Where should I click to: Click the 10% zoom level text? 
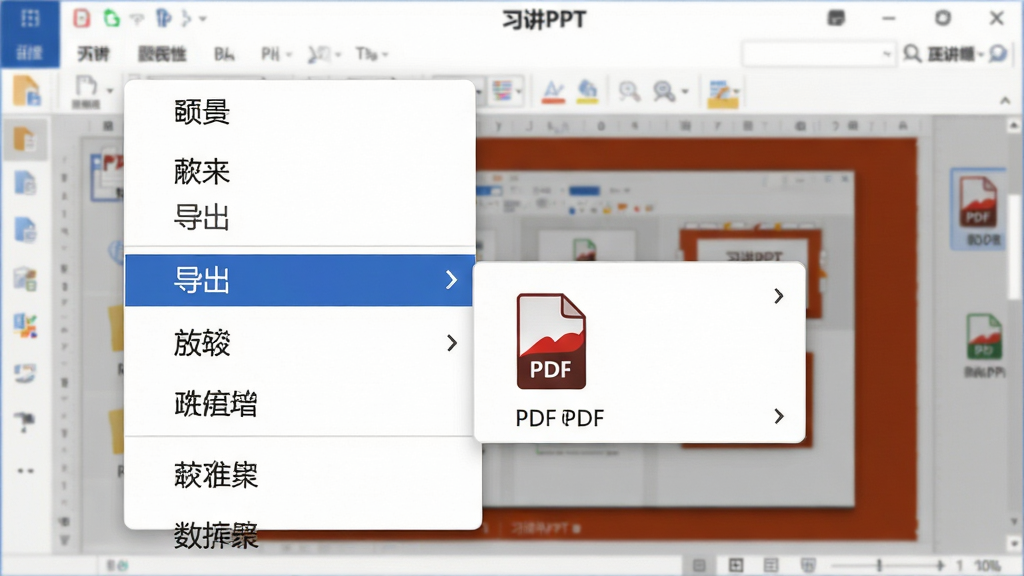(987, 566)
